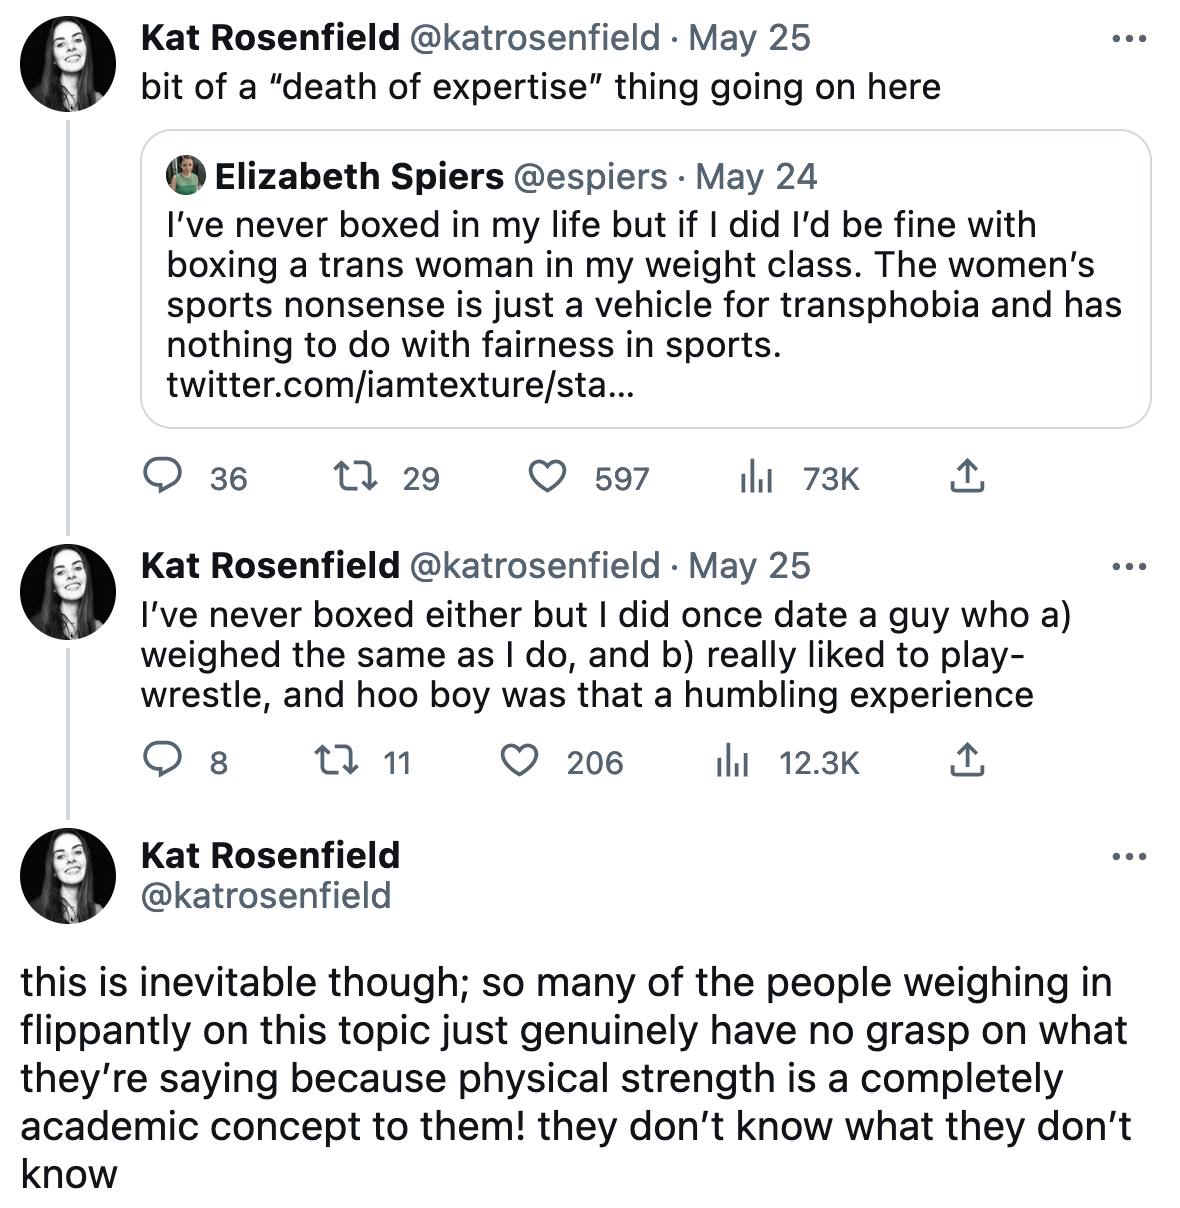This screenshot has width=1180, height=1208.
Task: Click Elizabeth Spiers' small avatar
Action: coord(186,176)
